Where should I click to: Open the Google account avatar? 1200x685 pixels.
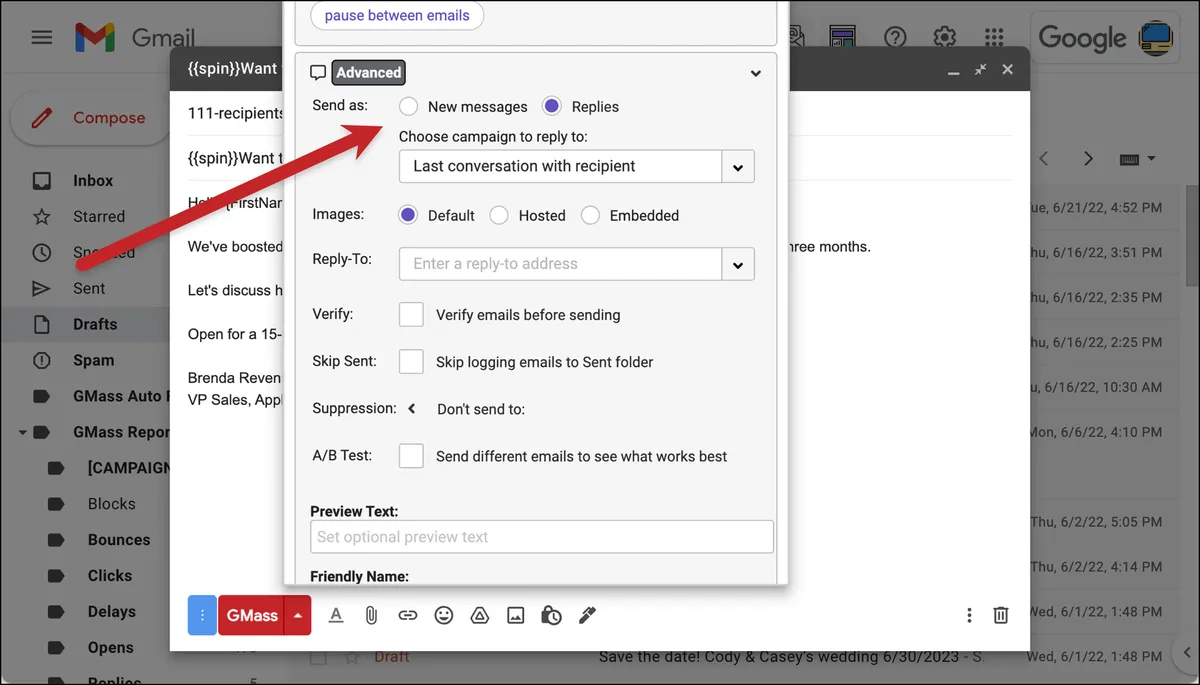coord(1157,38)
